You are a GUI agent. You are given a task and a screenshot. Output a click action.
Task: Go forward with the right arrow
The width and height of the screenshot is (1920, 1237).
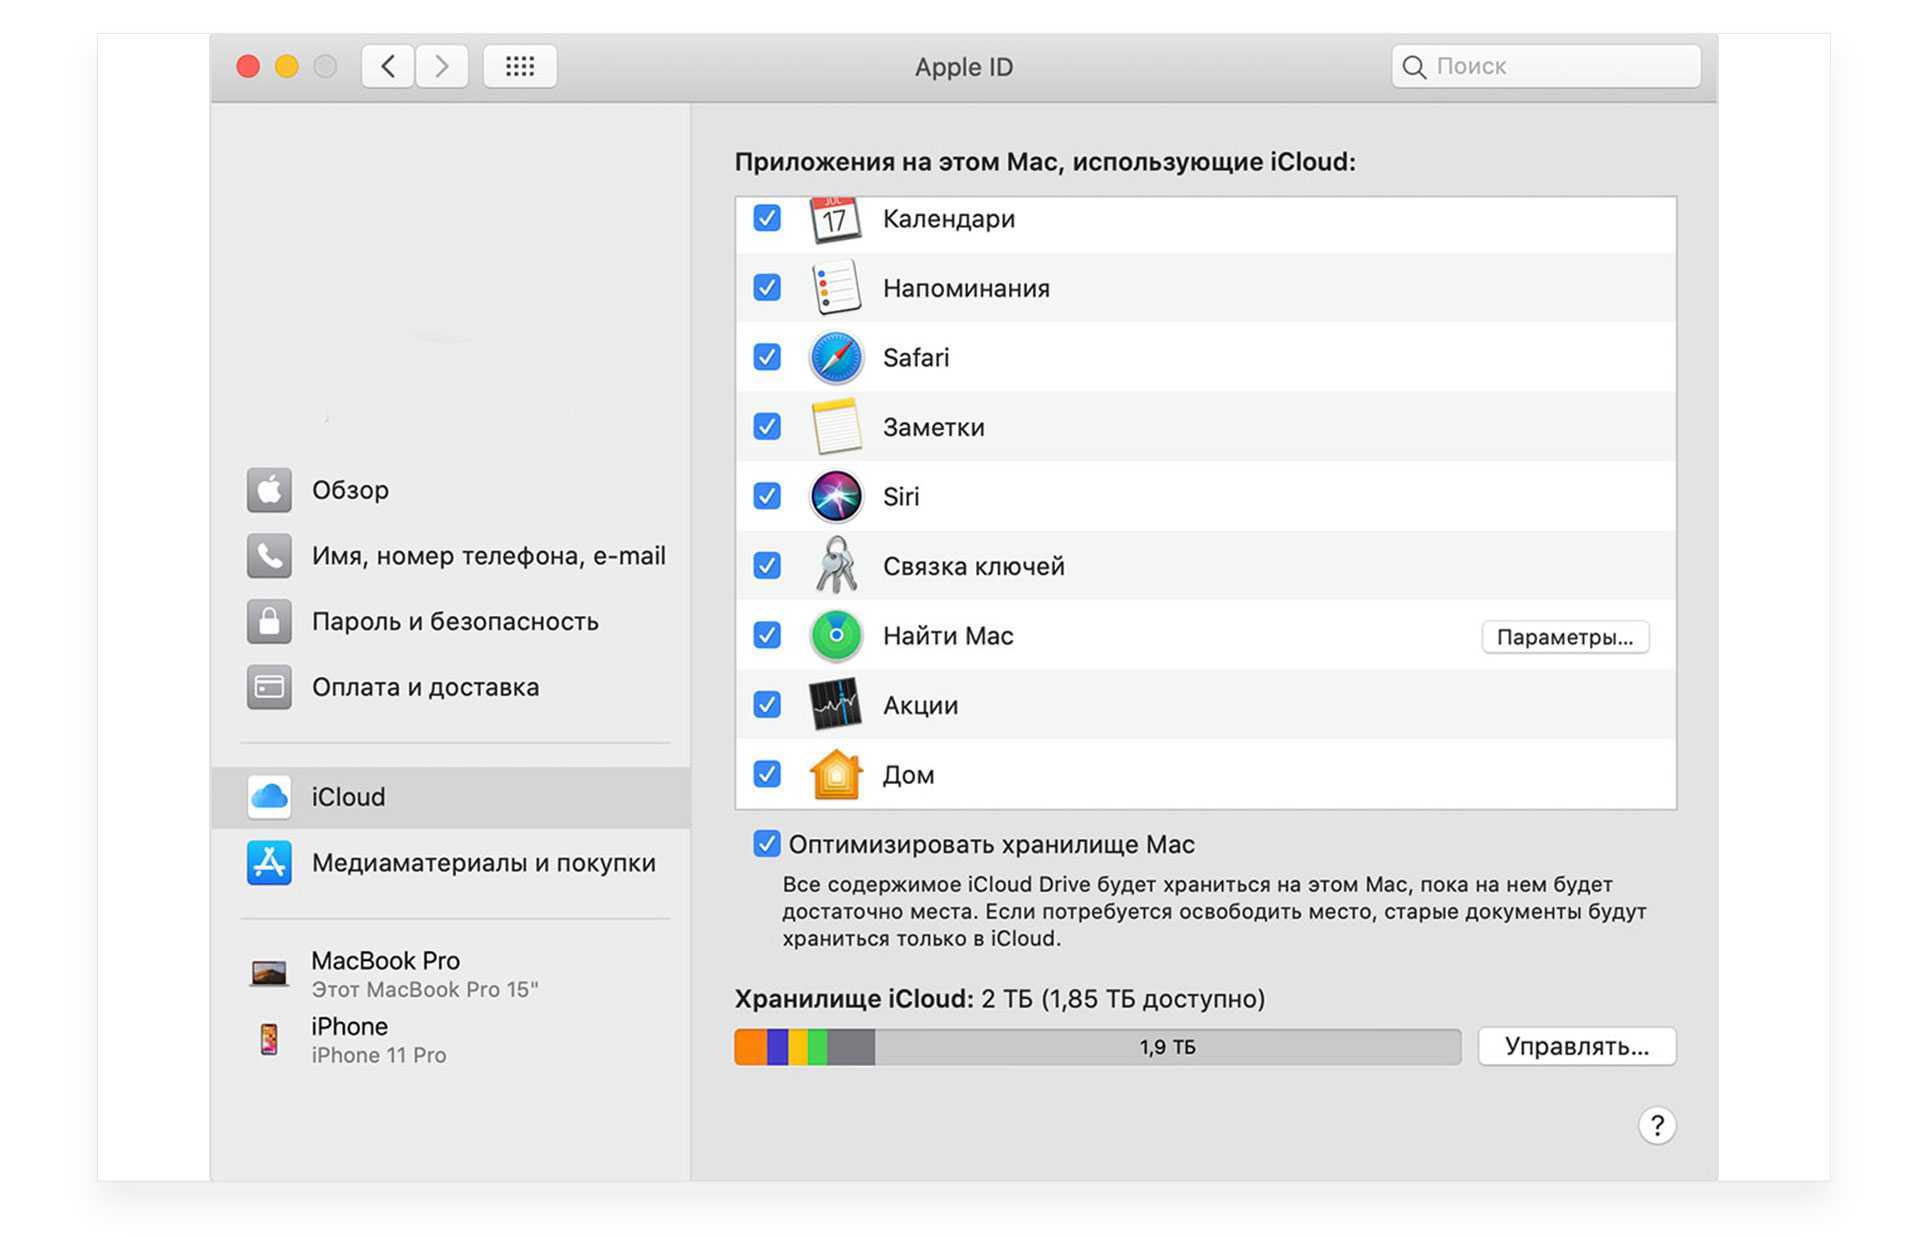coord(442,66)
